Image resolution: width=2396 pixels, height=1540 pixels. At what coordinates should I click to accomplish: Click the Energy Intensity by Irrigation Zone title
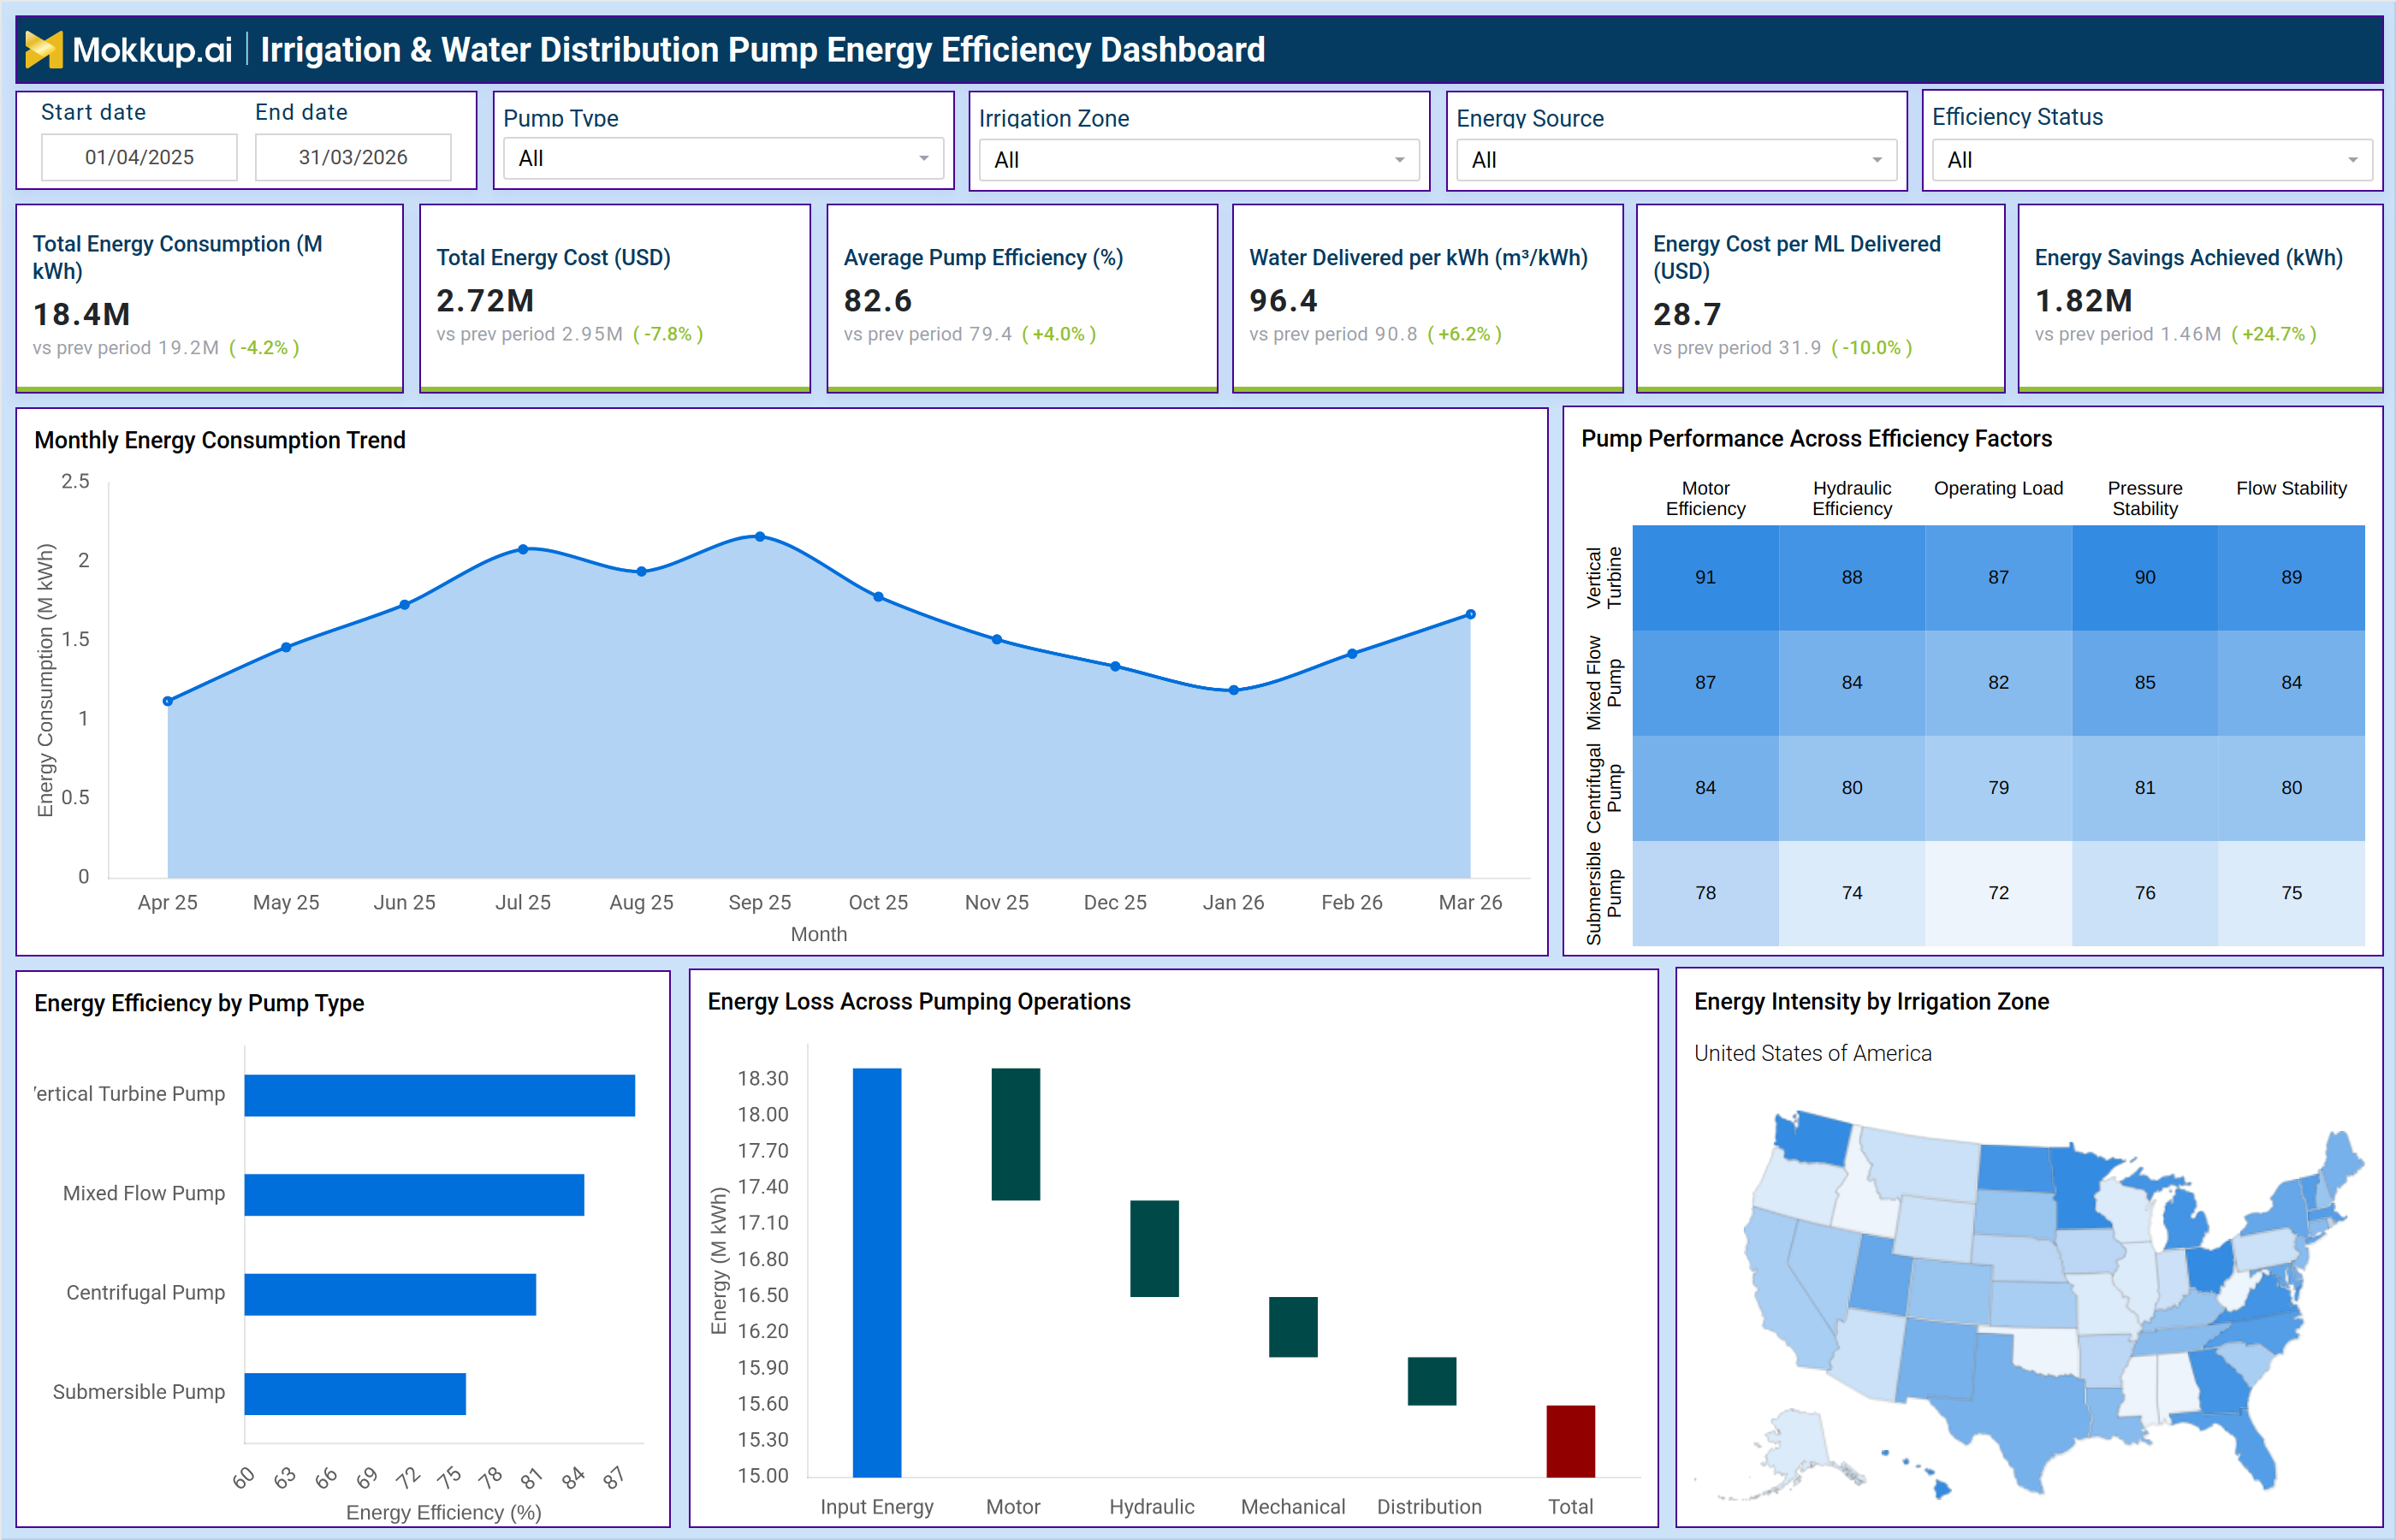1871,1002
